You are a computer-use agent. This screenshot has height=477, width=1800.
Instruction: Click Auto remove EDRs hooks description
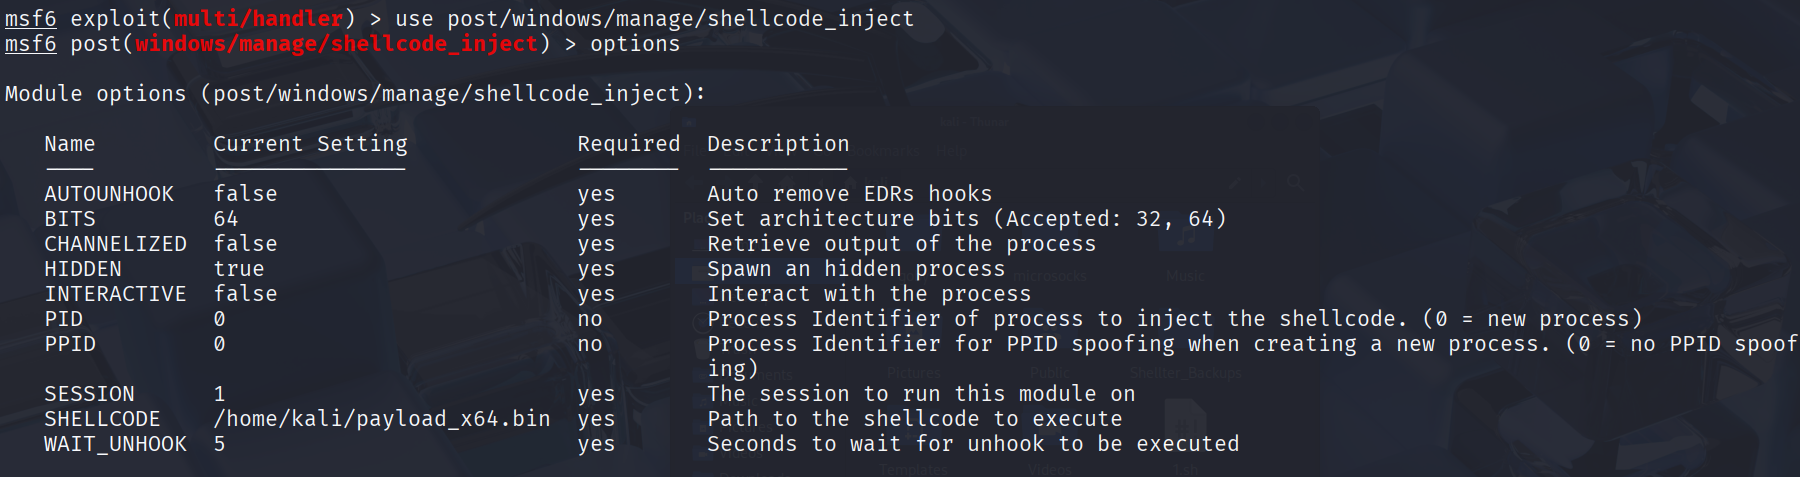pos(850,194)
